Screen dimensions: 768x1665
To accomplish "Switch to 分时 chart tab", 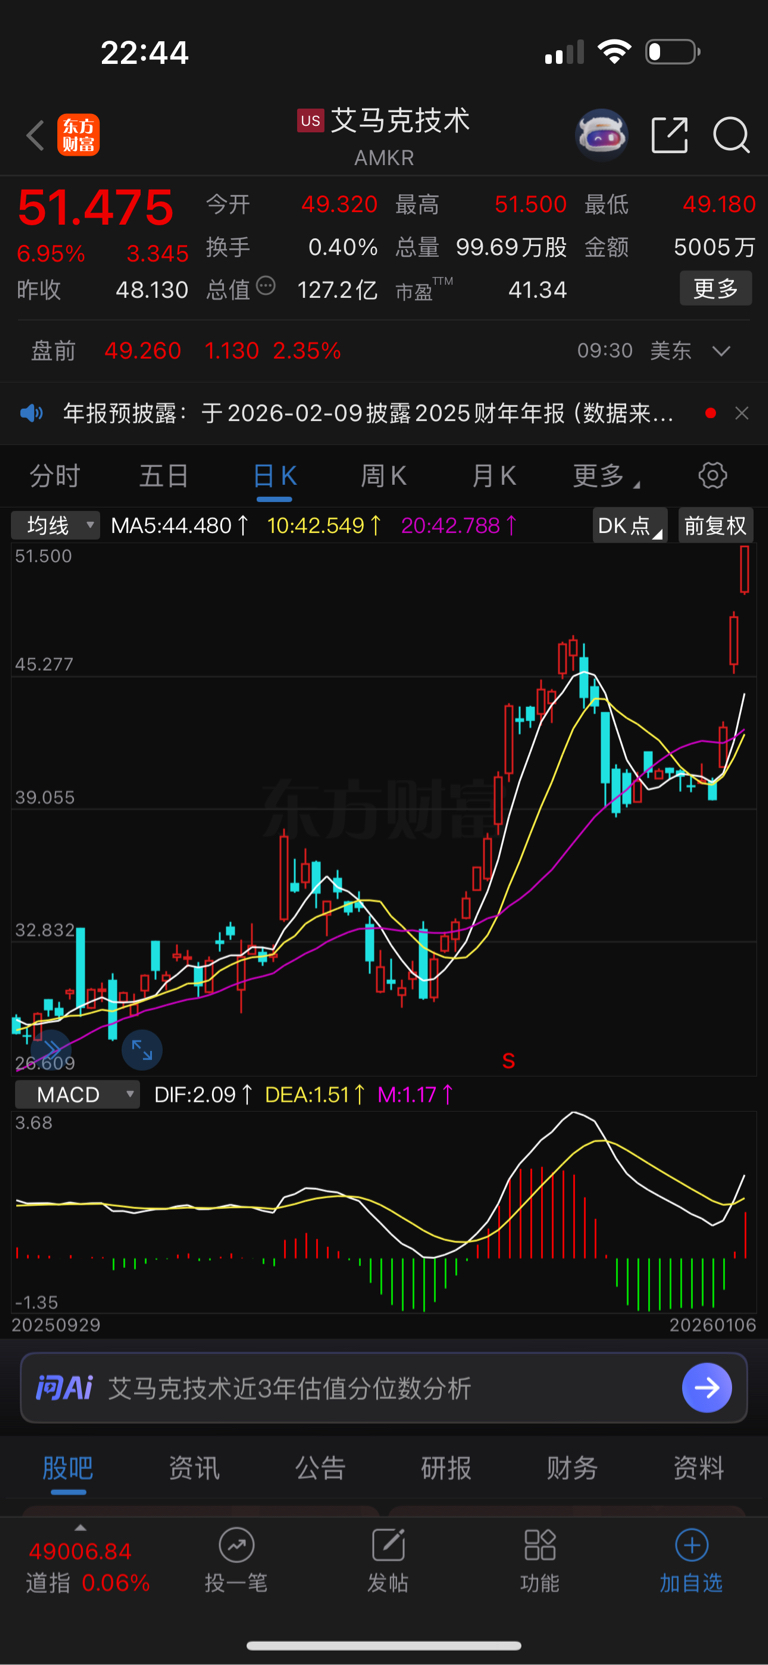I will pos(54,476).
